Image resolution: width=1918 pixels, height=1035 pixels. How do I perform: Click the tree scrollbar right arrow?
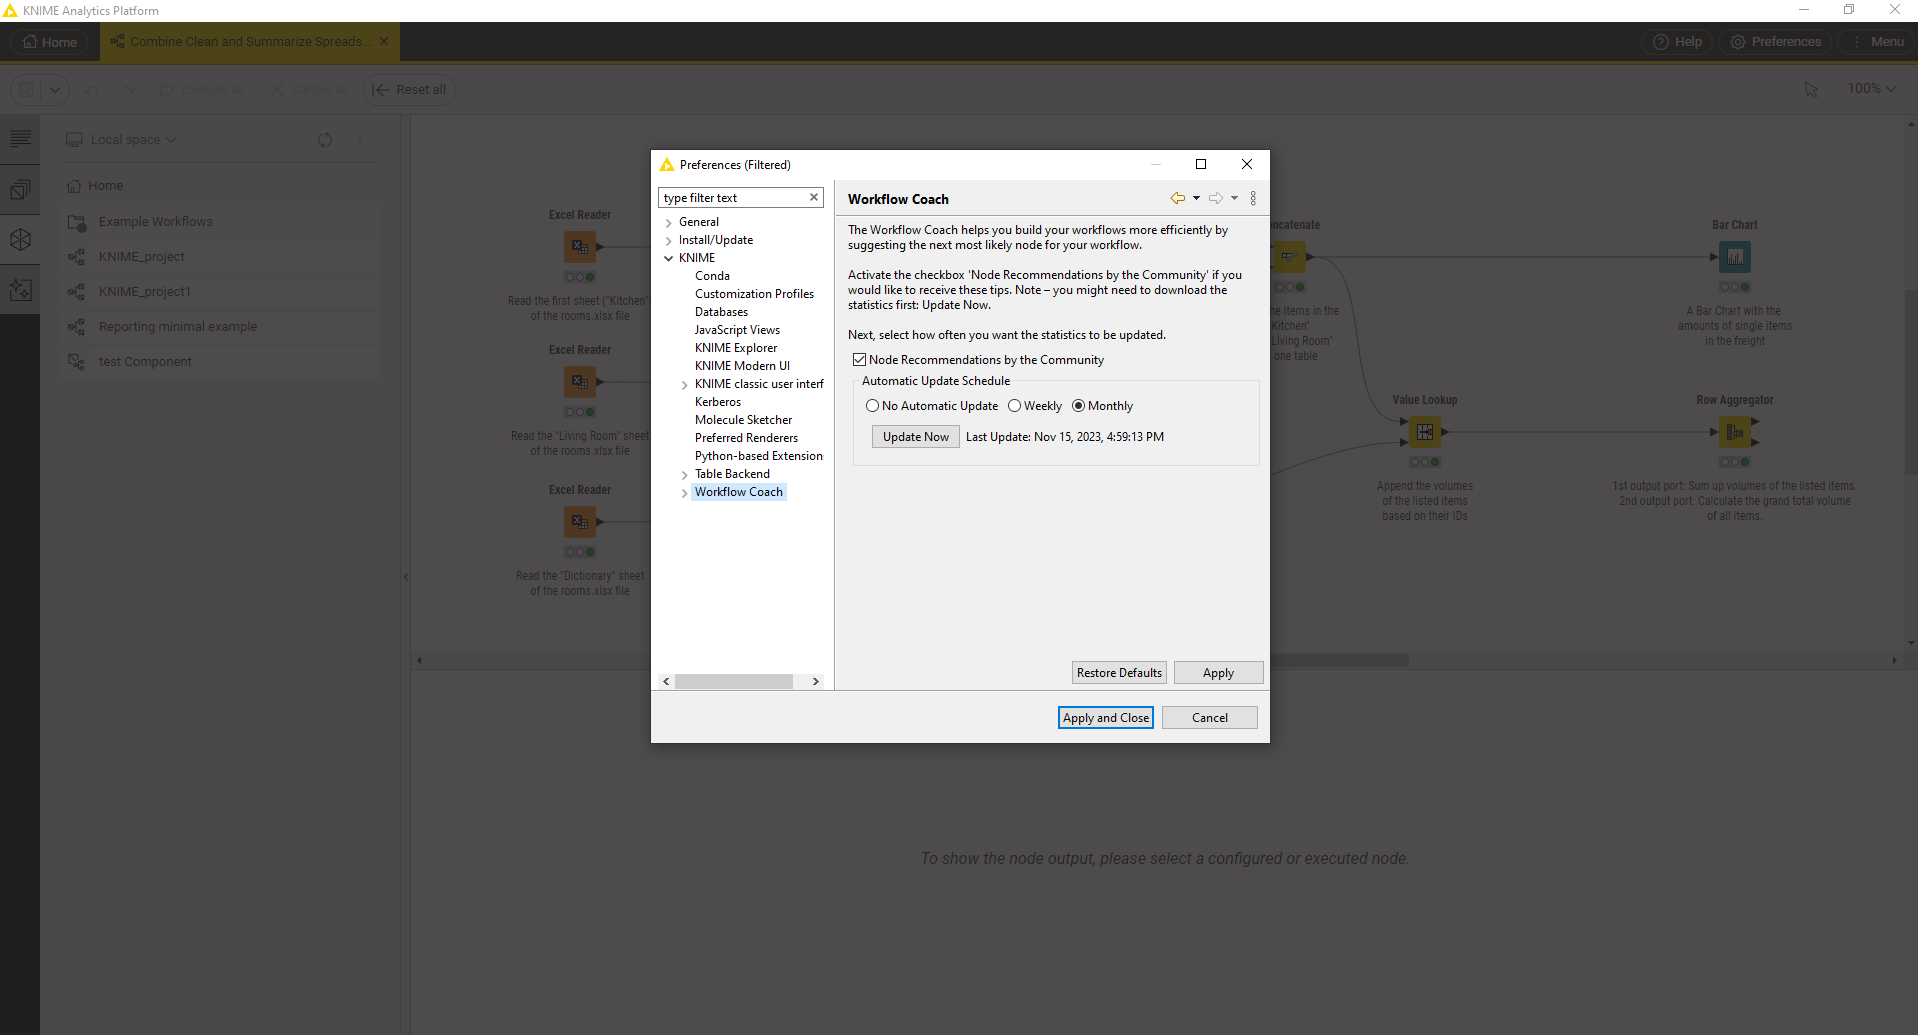[816, 681]
